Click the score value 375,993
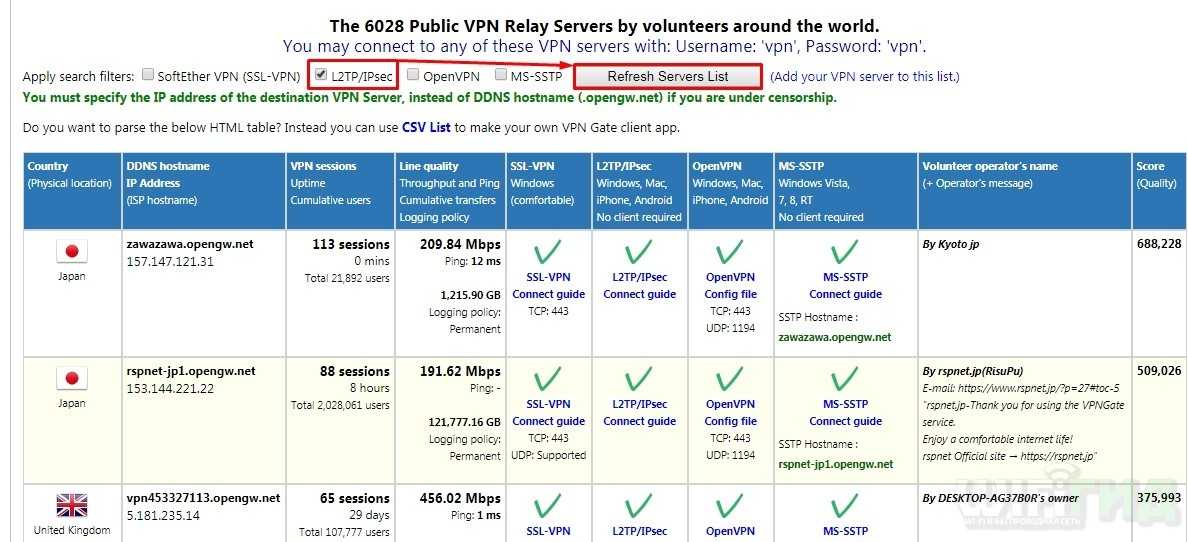This screenshot has height=542, width=1188. point(1159,498)
